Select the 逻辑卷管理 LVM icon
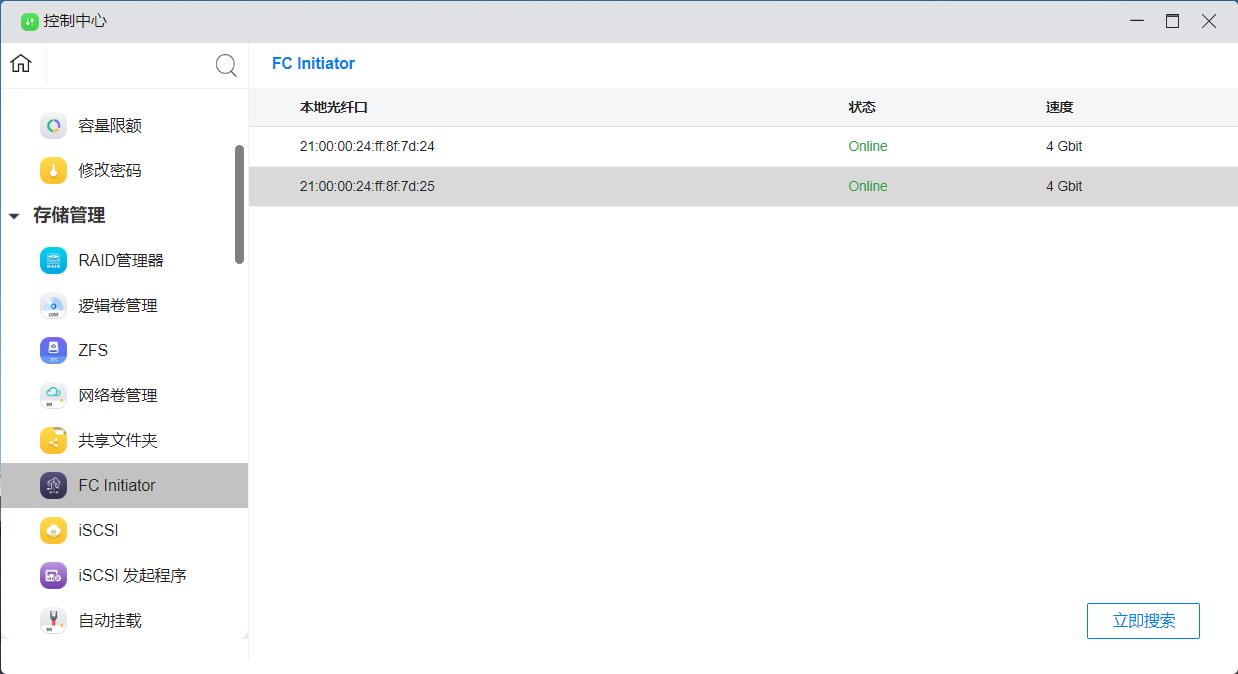The image size is (1238, 674). tap(53, 306)
